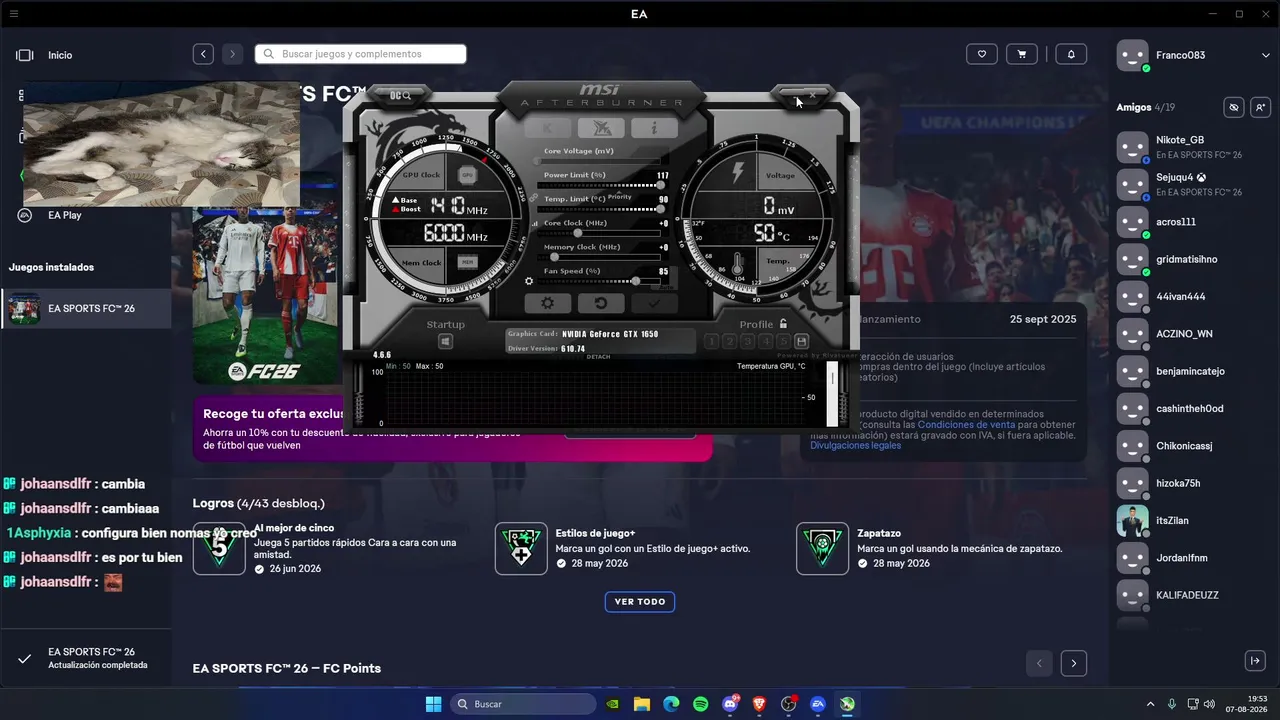Image resolution: width=1280 pixels, height=720 pixels.
Task: Select EA SPORTS FC 26 in installed games
Action: [86, 309]
